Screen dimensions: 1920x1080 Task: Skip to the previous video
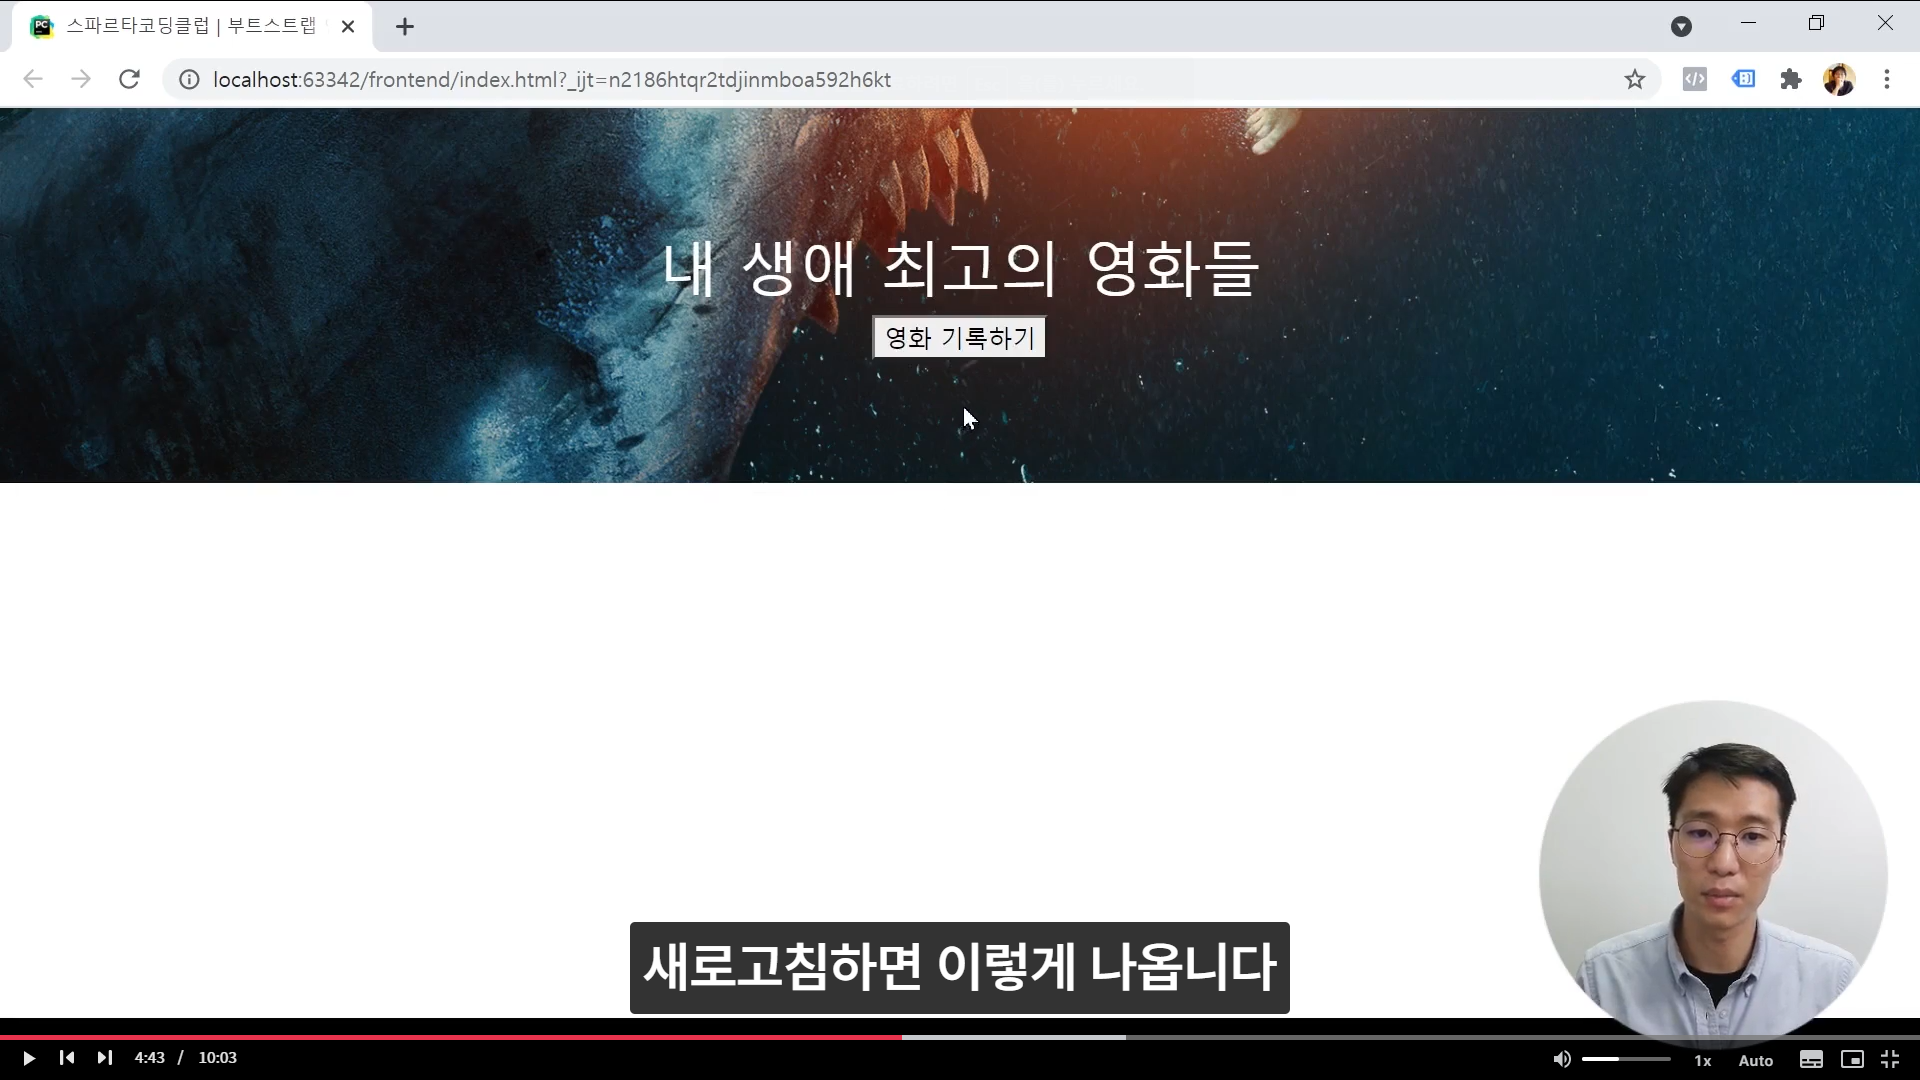pos(66,1058)
